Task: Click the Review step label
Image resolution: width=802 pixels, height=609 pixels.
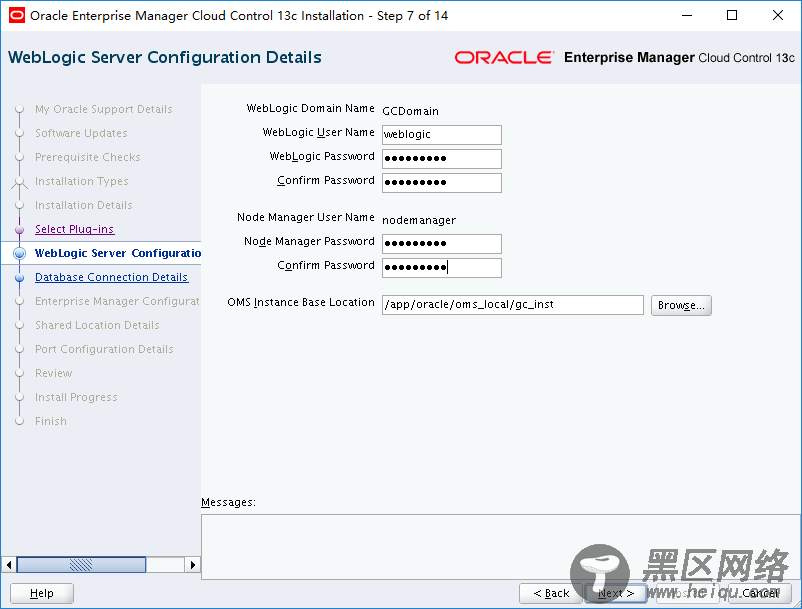Action: click(x=54, y=373)
